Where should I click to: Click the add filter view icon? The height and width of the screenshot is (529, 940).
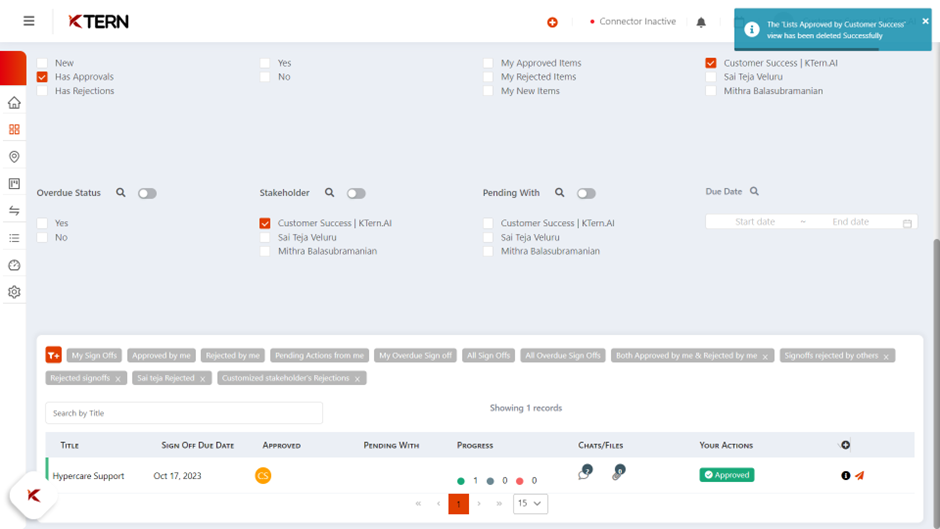(53, 355)
